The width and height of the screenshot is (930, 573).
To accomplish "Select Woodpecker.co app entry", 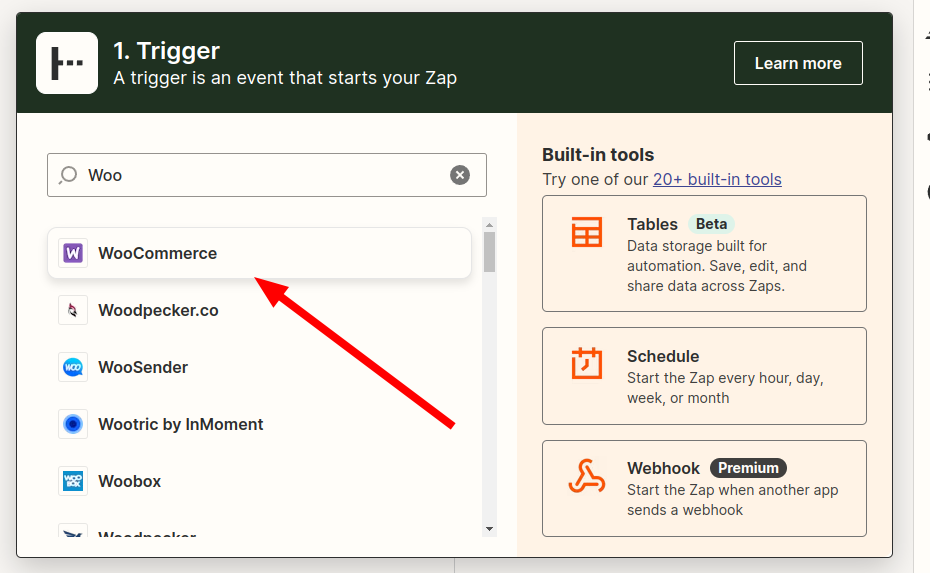I will (x=259, y=310).
